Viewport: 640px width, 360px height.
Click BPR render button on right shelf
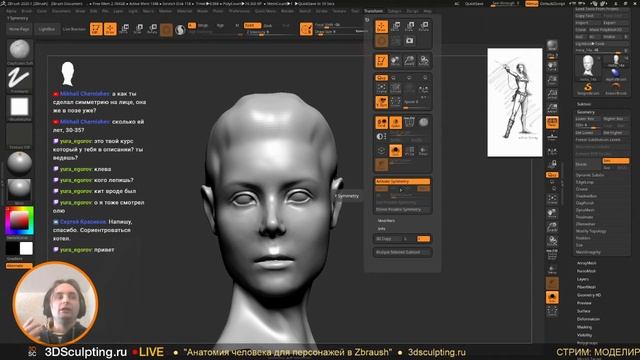coord(552,44)
